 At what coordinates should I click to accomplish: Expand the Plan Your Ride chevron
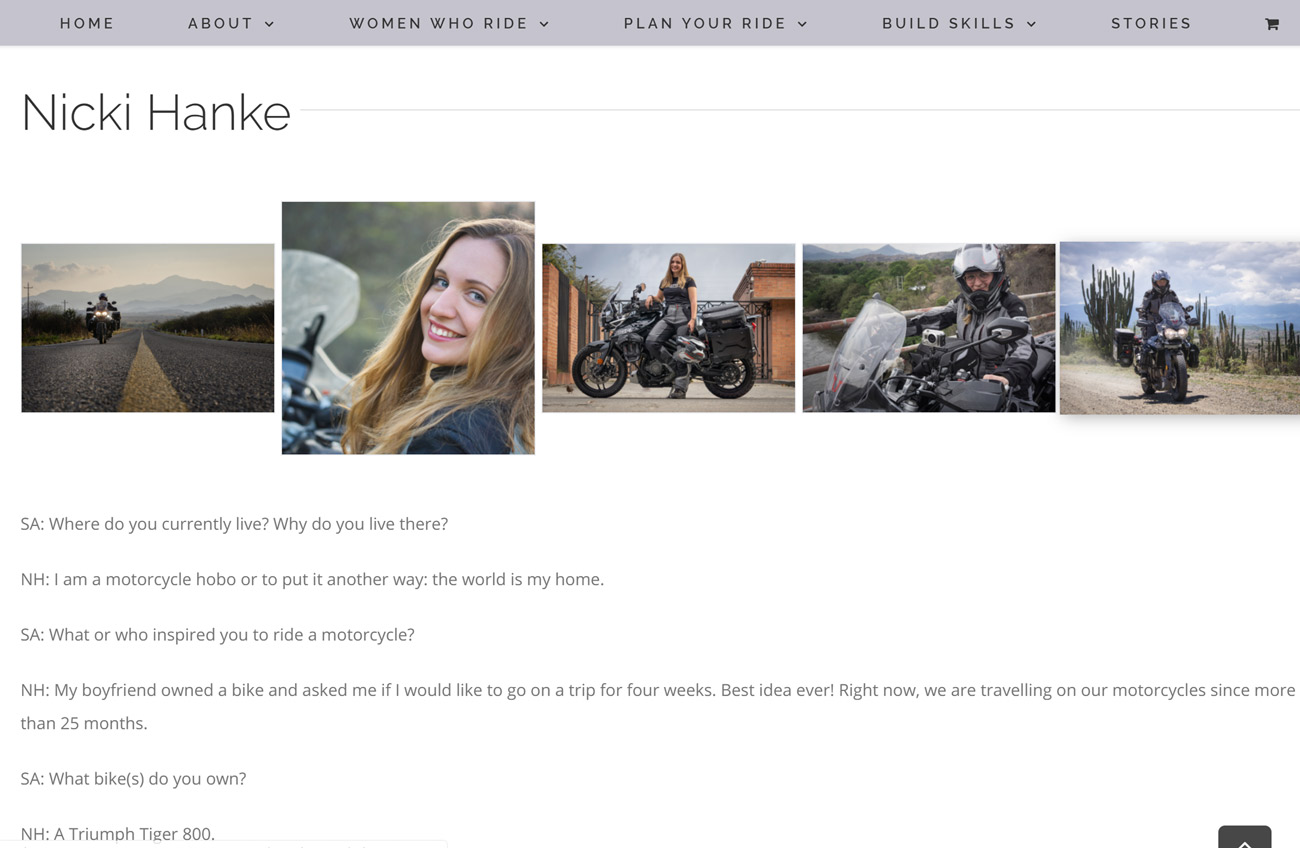(802, 24)
